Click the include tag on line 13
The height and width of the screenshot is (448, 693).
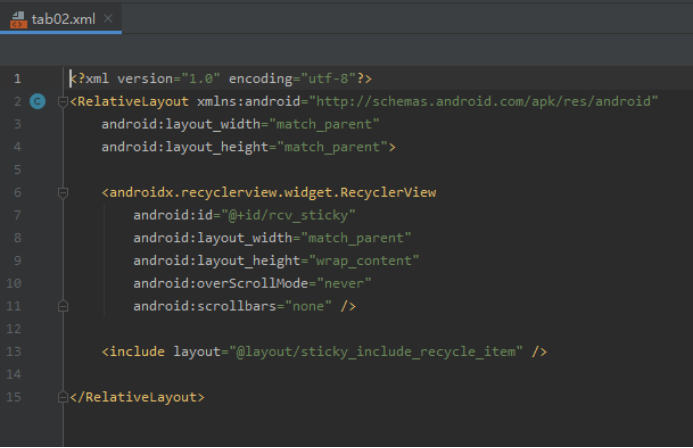(137, 352)
